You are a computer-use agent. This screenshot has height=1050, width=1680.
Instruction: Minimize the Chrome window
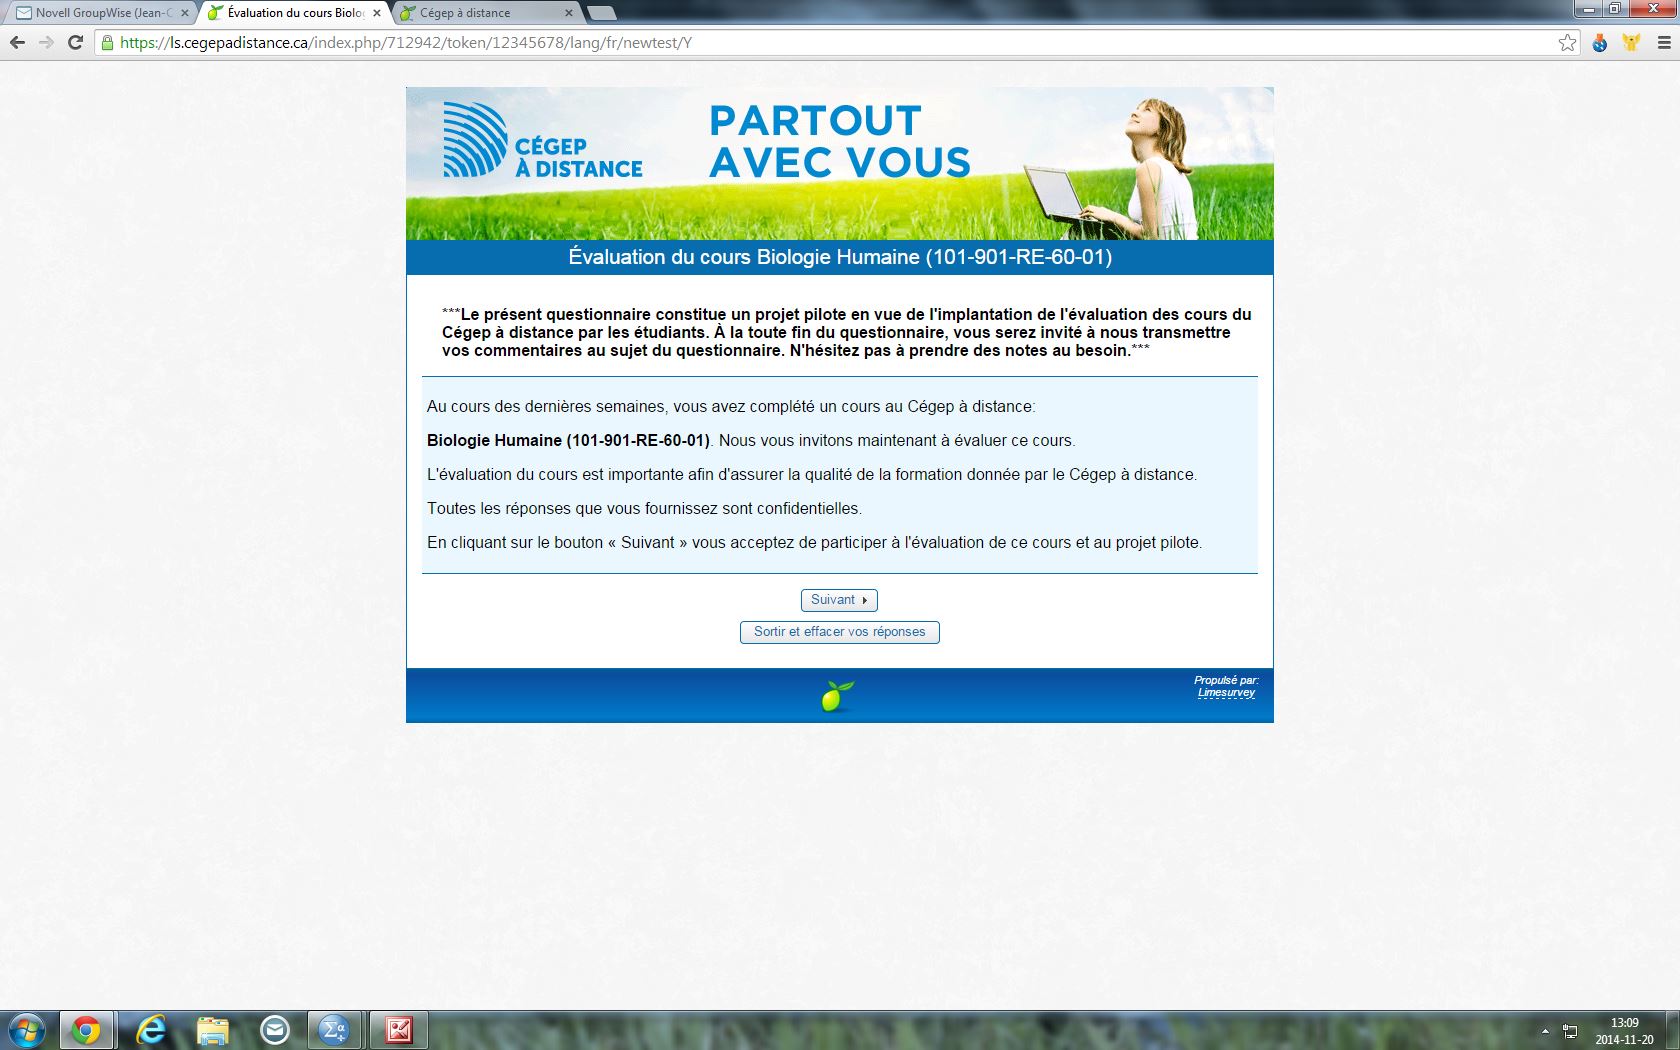1589,10
